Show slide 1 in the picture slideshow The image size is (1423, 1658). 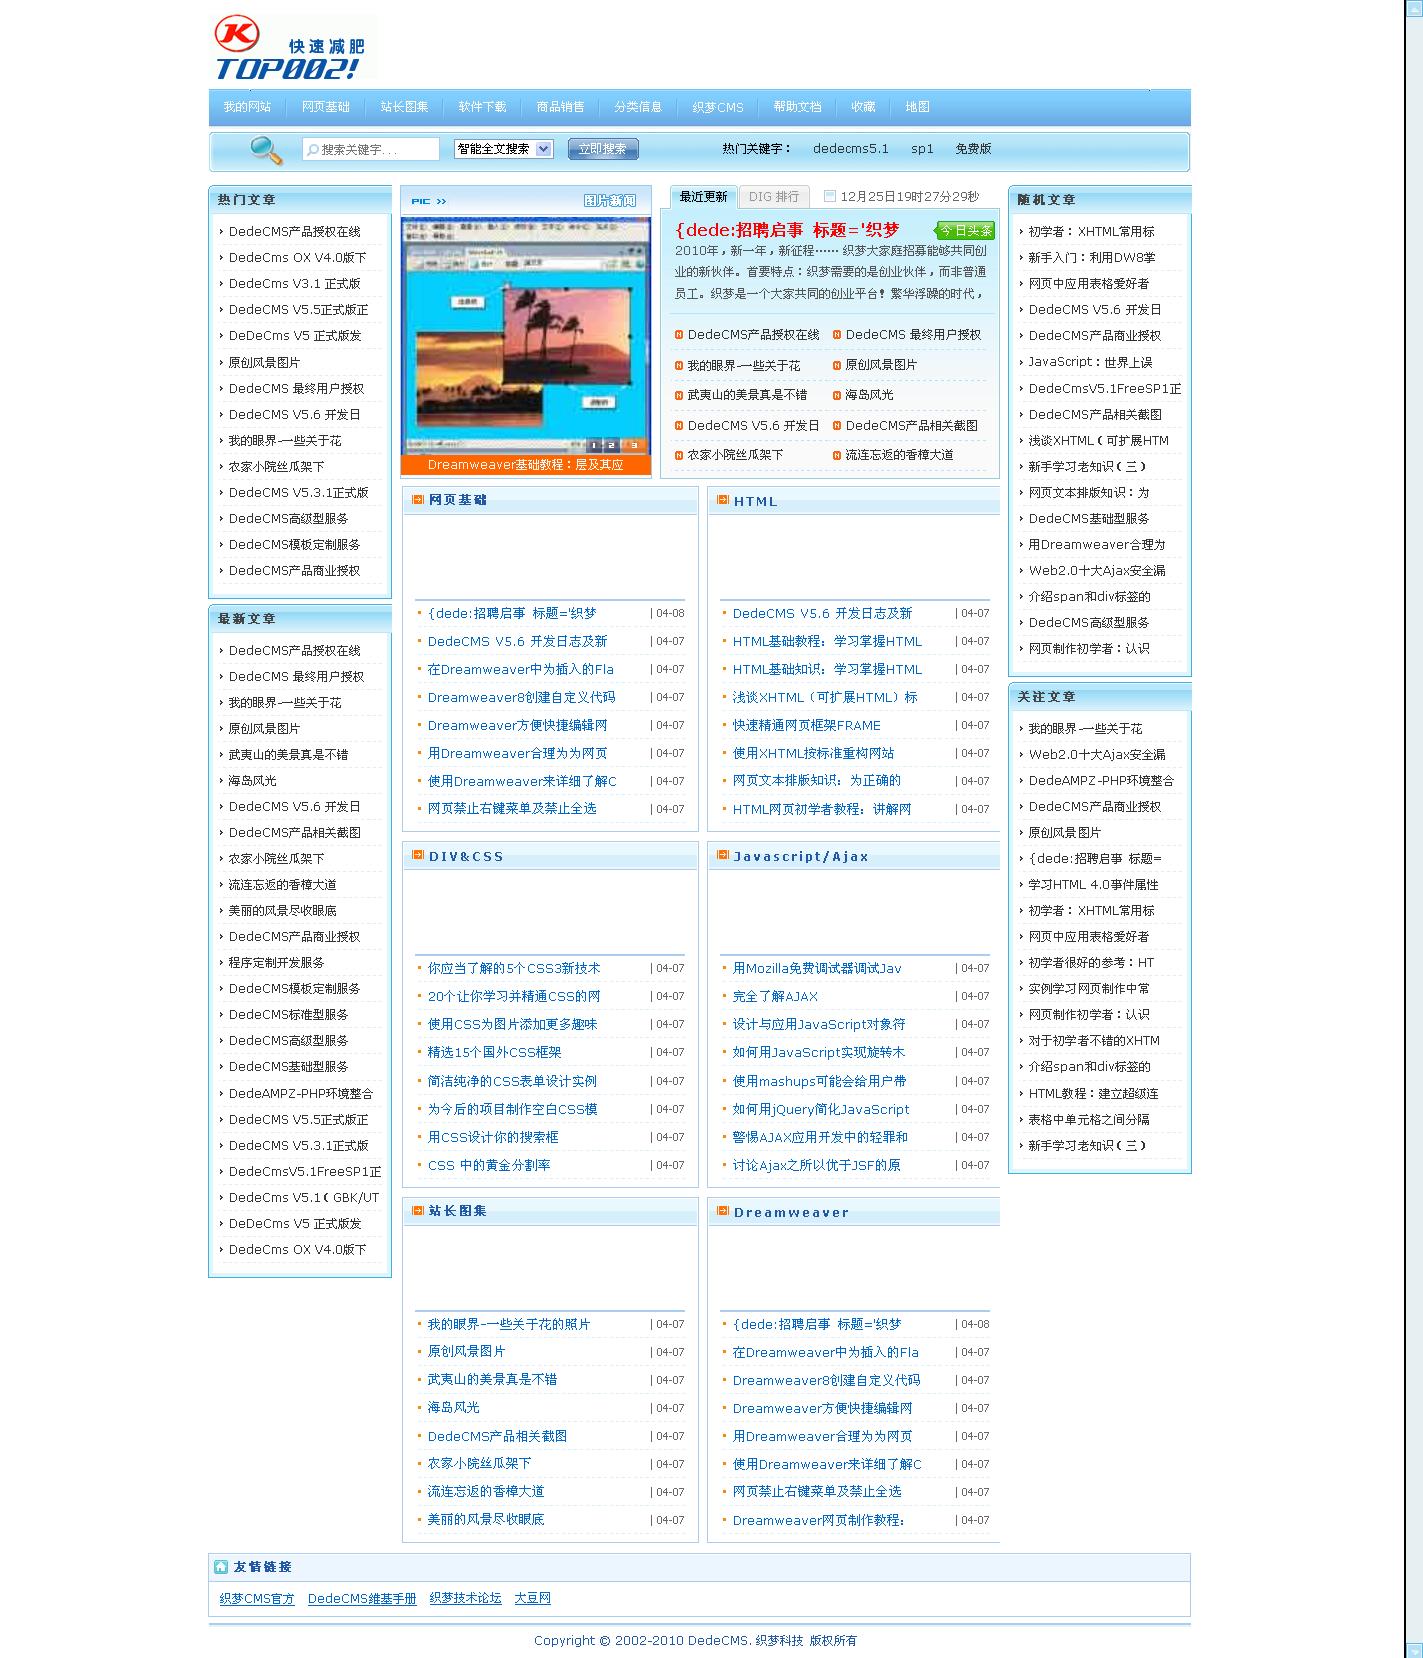tap(593, 445)
